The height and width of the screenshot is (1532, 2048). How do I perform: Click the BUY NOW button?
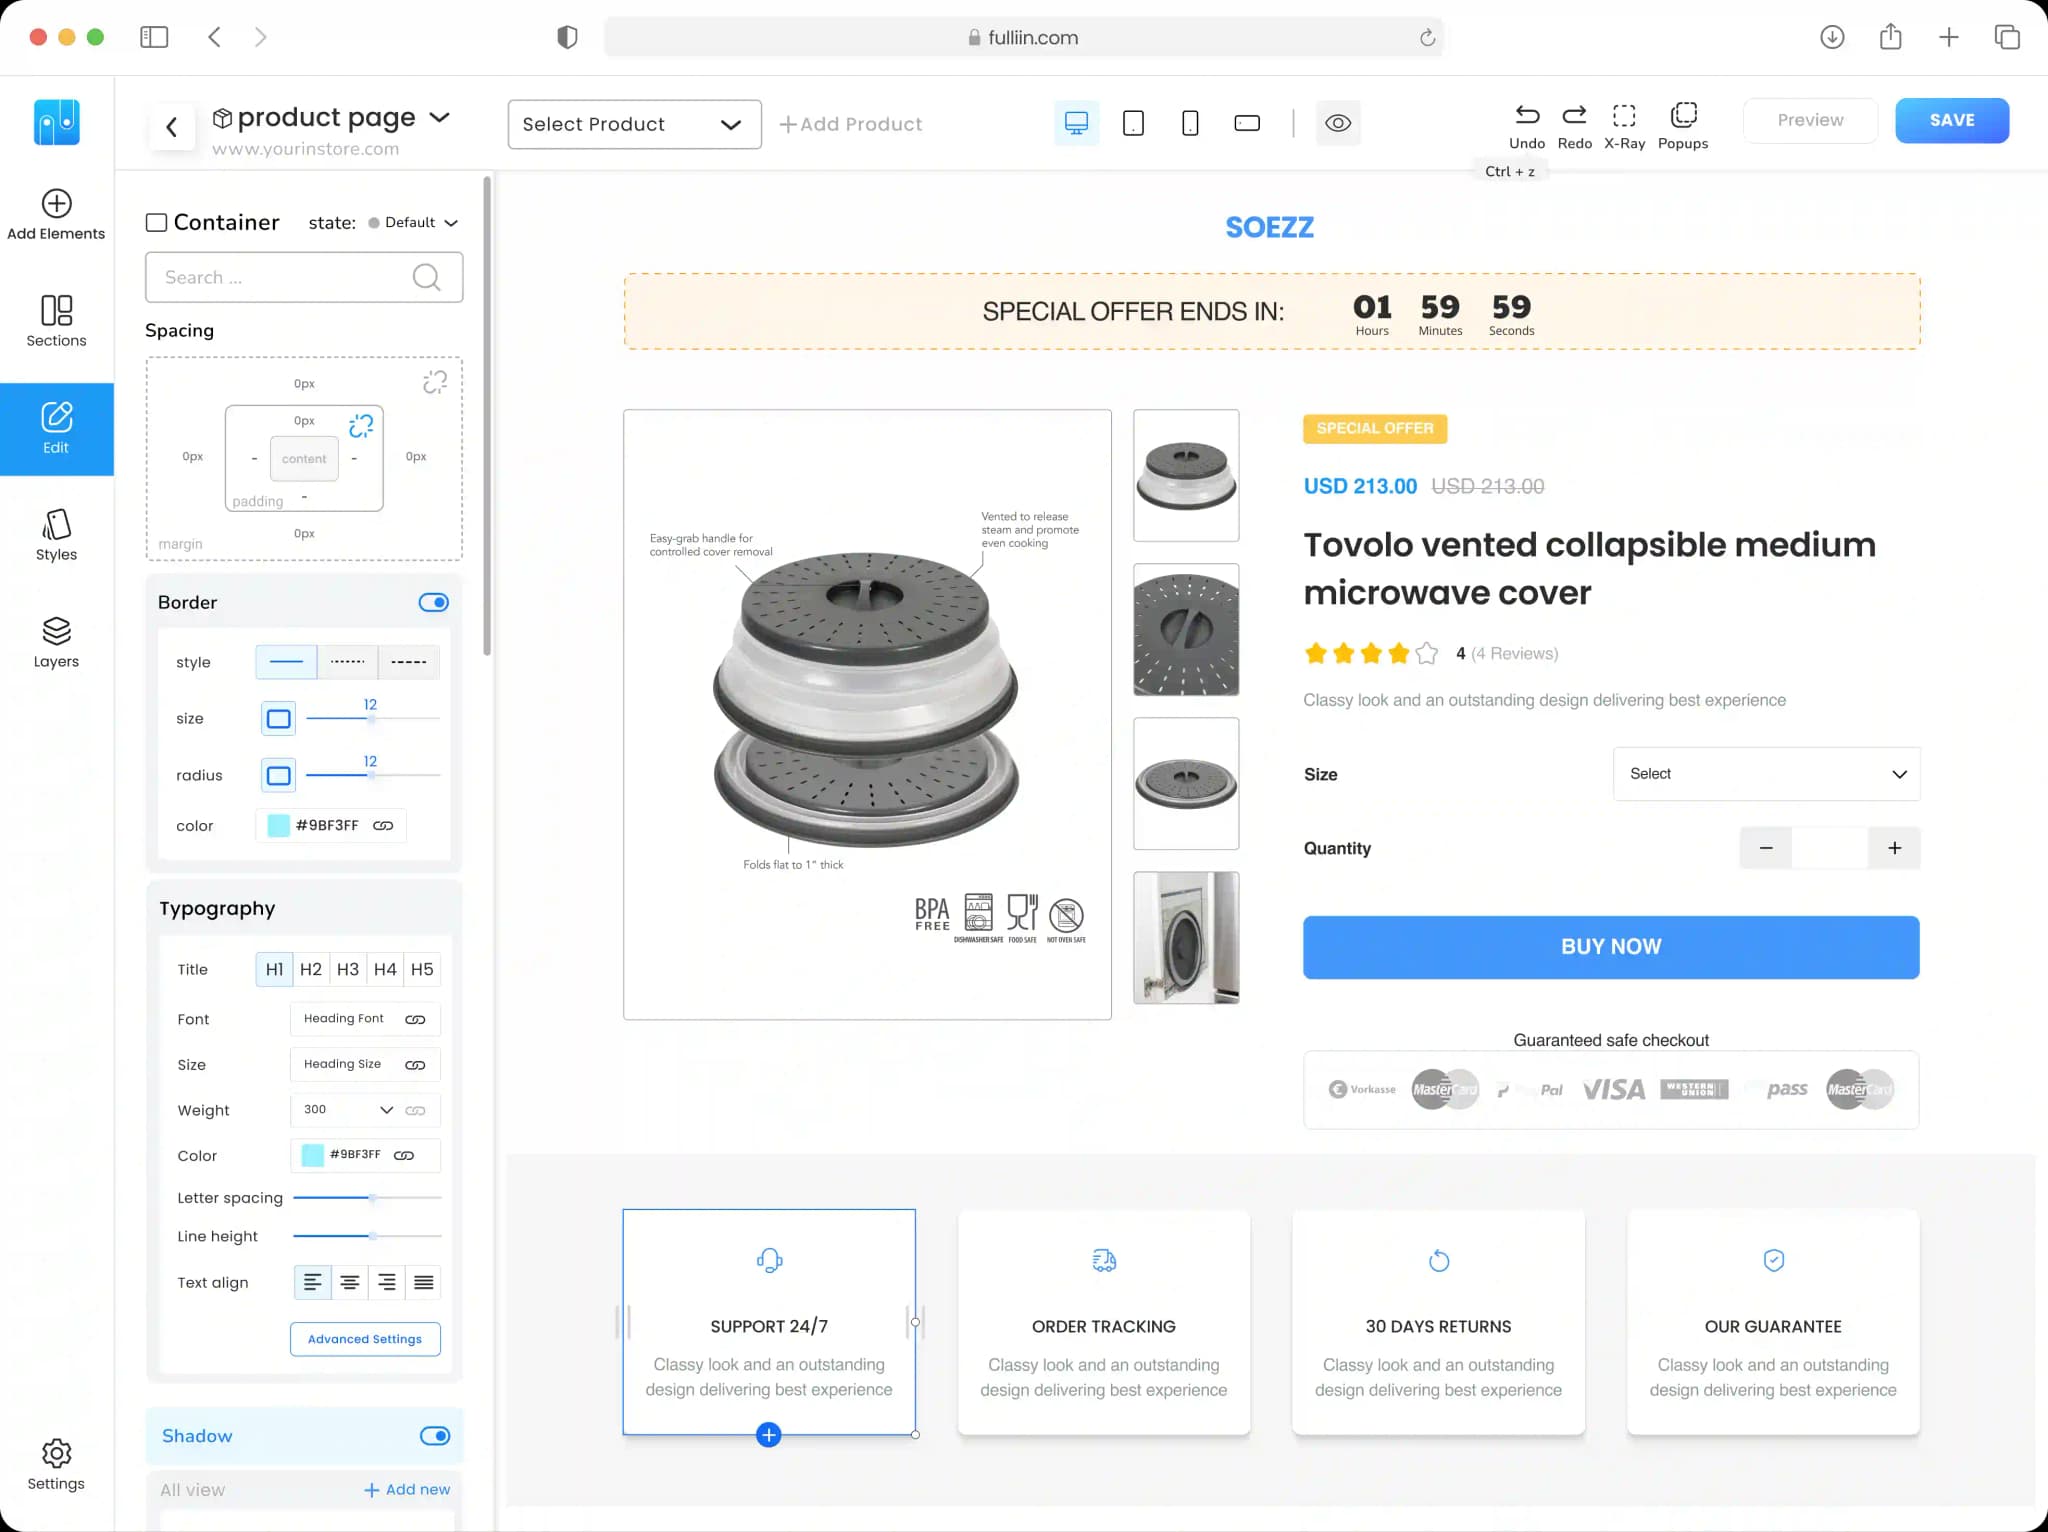[1611, 947]
